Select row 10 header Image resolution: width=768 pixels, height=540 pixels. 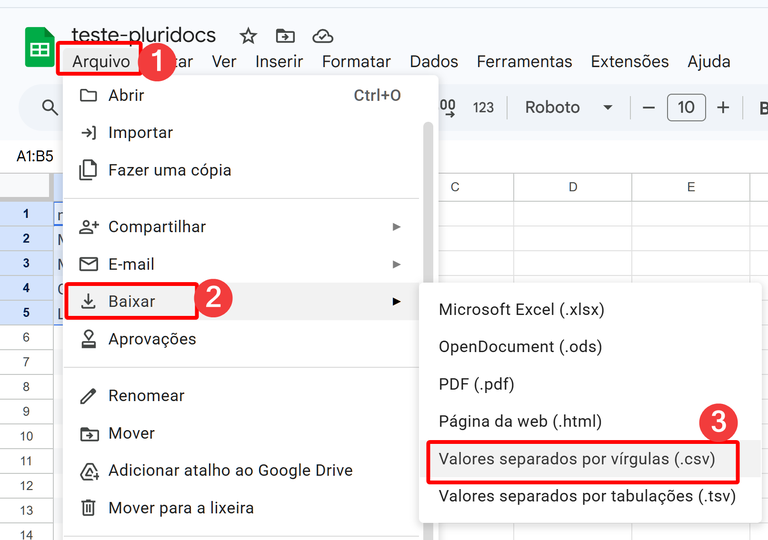[26, 436]
